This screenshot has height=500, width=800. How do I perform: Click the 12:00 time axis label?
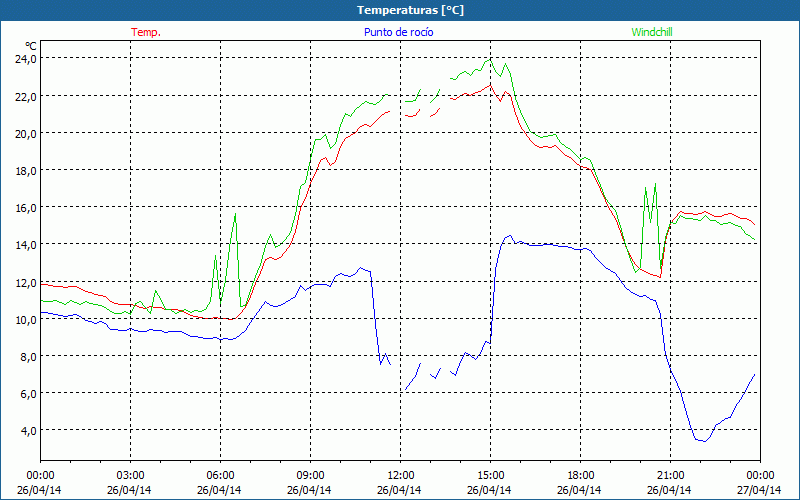click(x=401, y=476)
